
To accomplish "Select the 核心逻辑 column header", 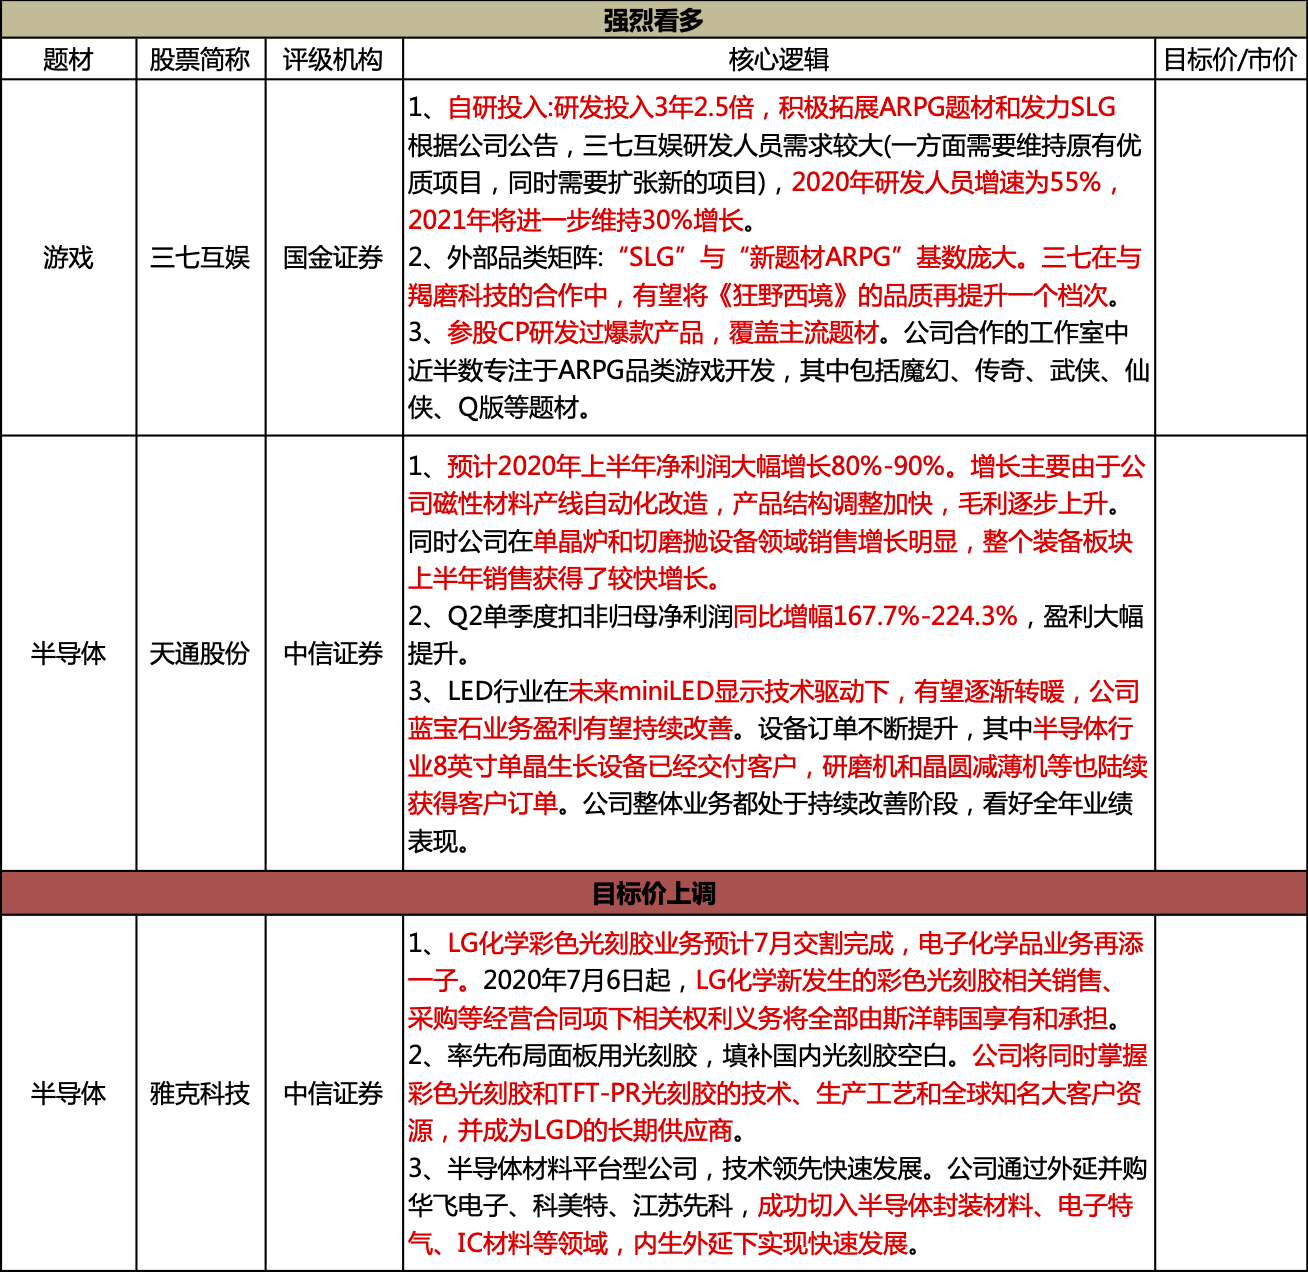I will 779,60.
